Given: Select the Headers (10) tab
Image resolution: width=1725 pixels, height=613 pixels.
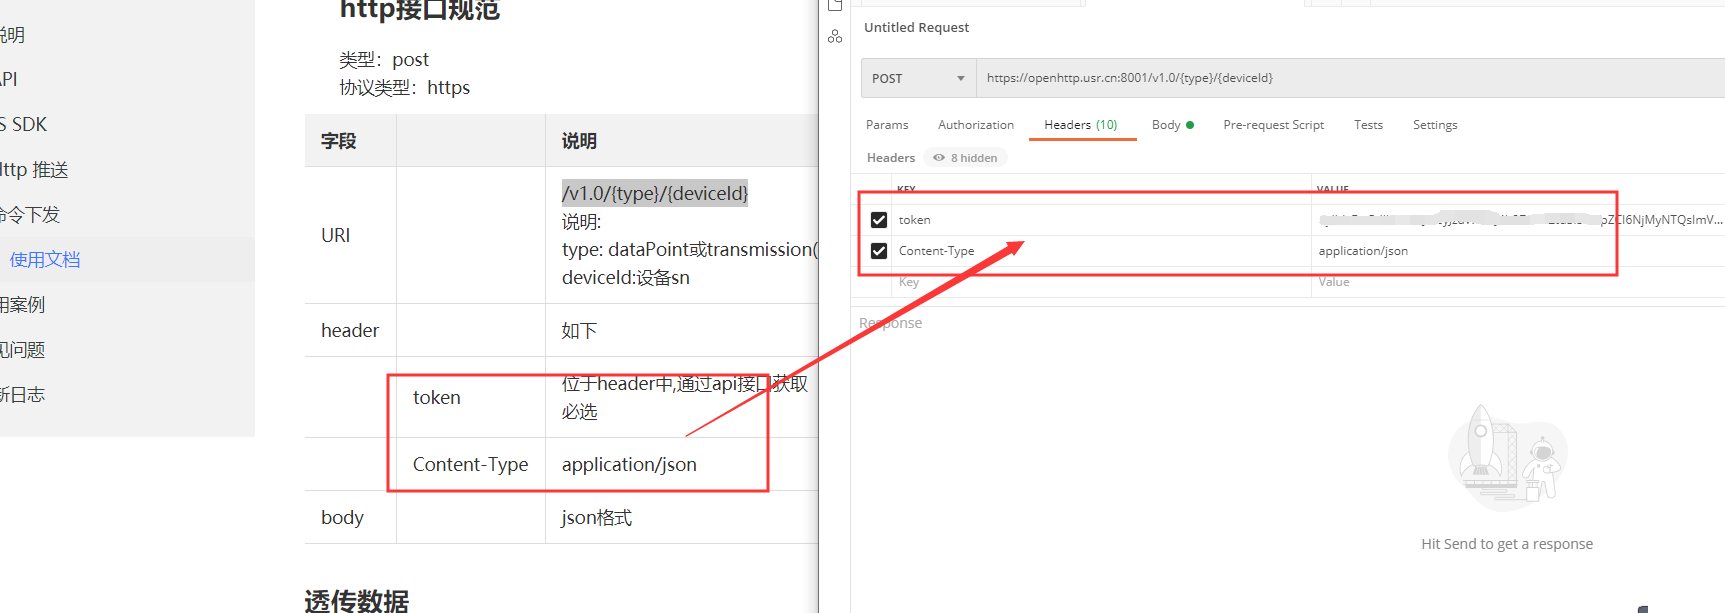Looking at the screenshot, I should [x=1080, y=125].
